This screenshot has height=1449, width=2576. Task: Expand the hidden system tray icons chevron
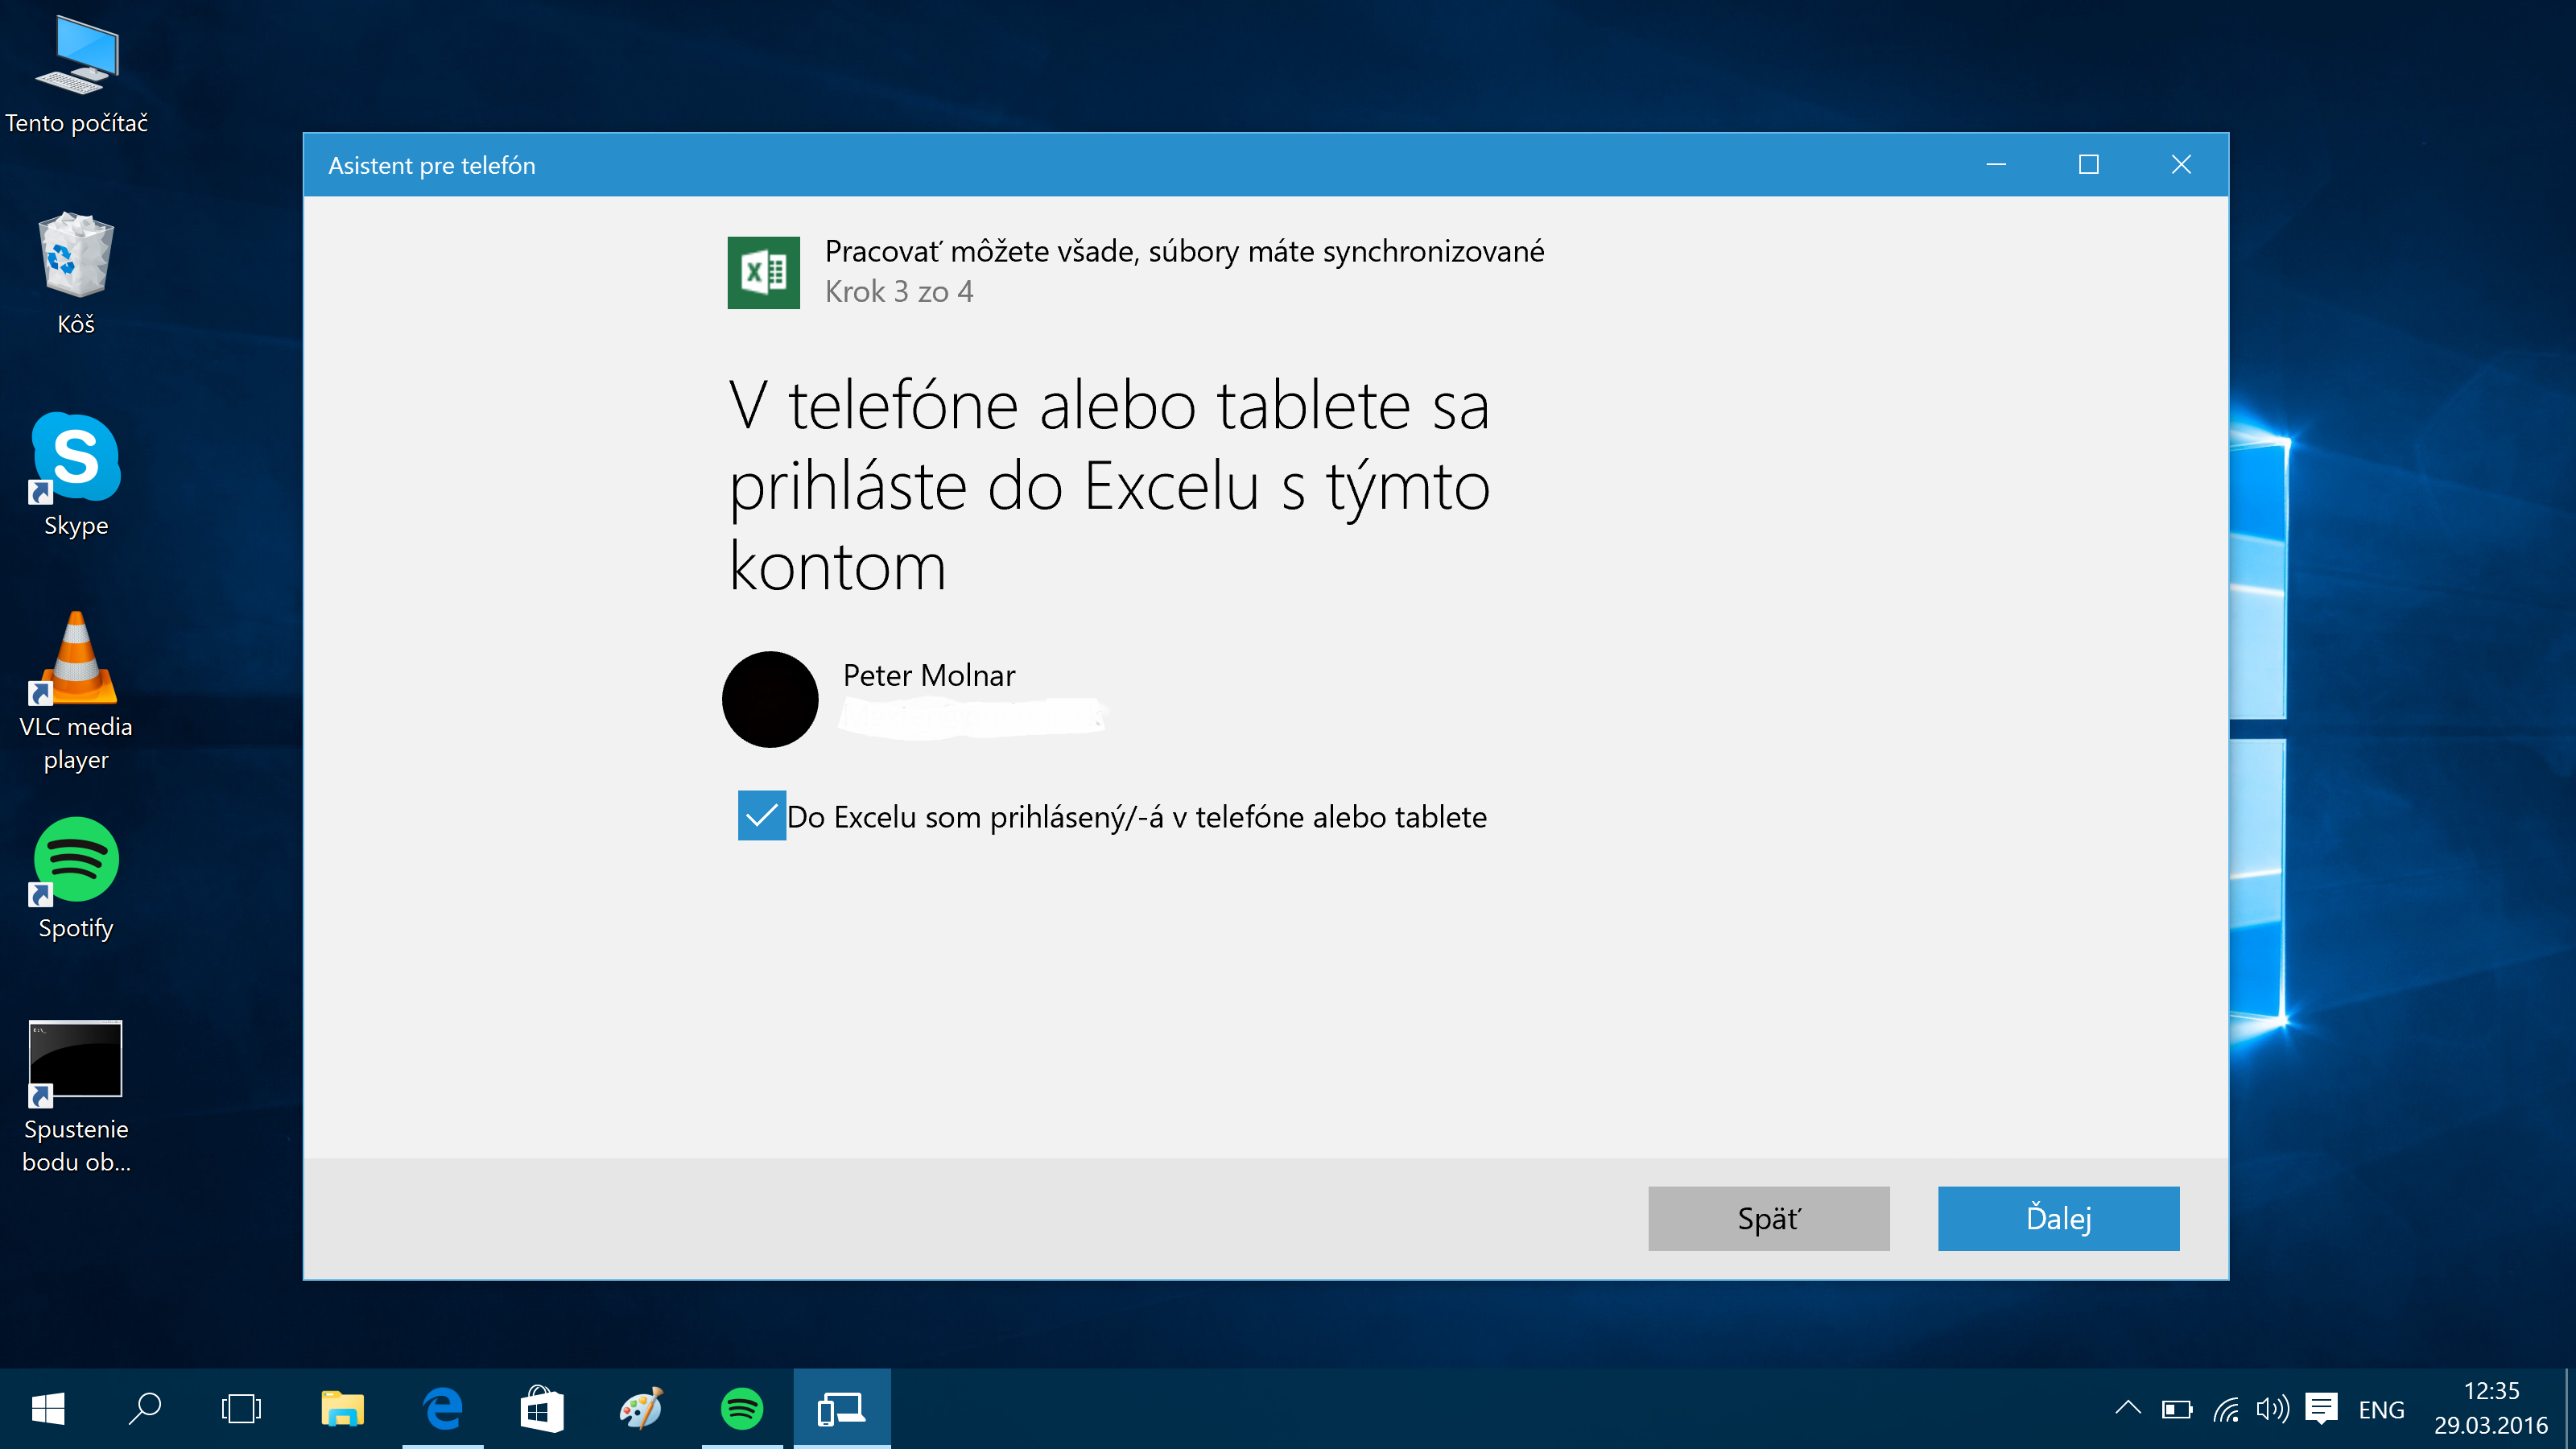(2128, 1409)
